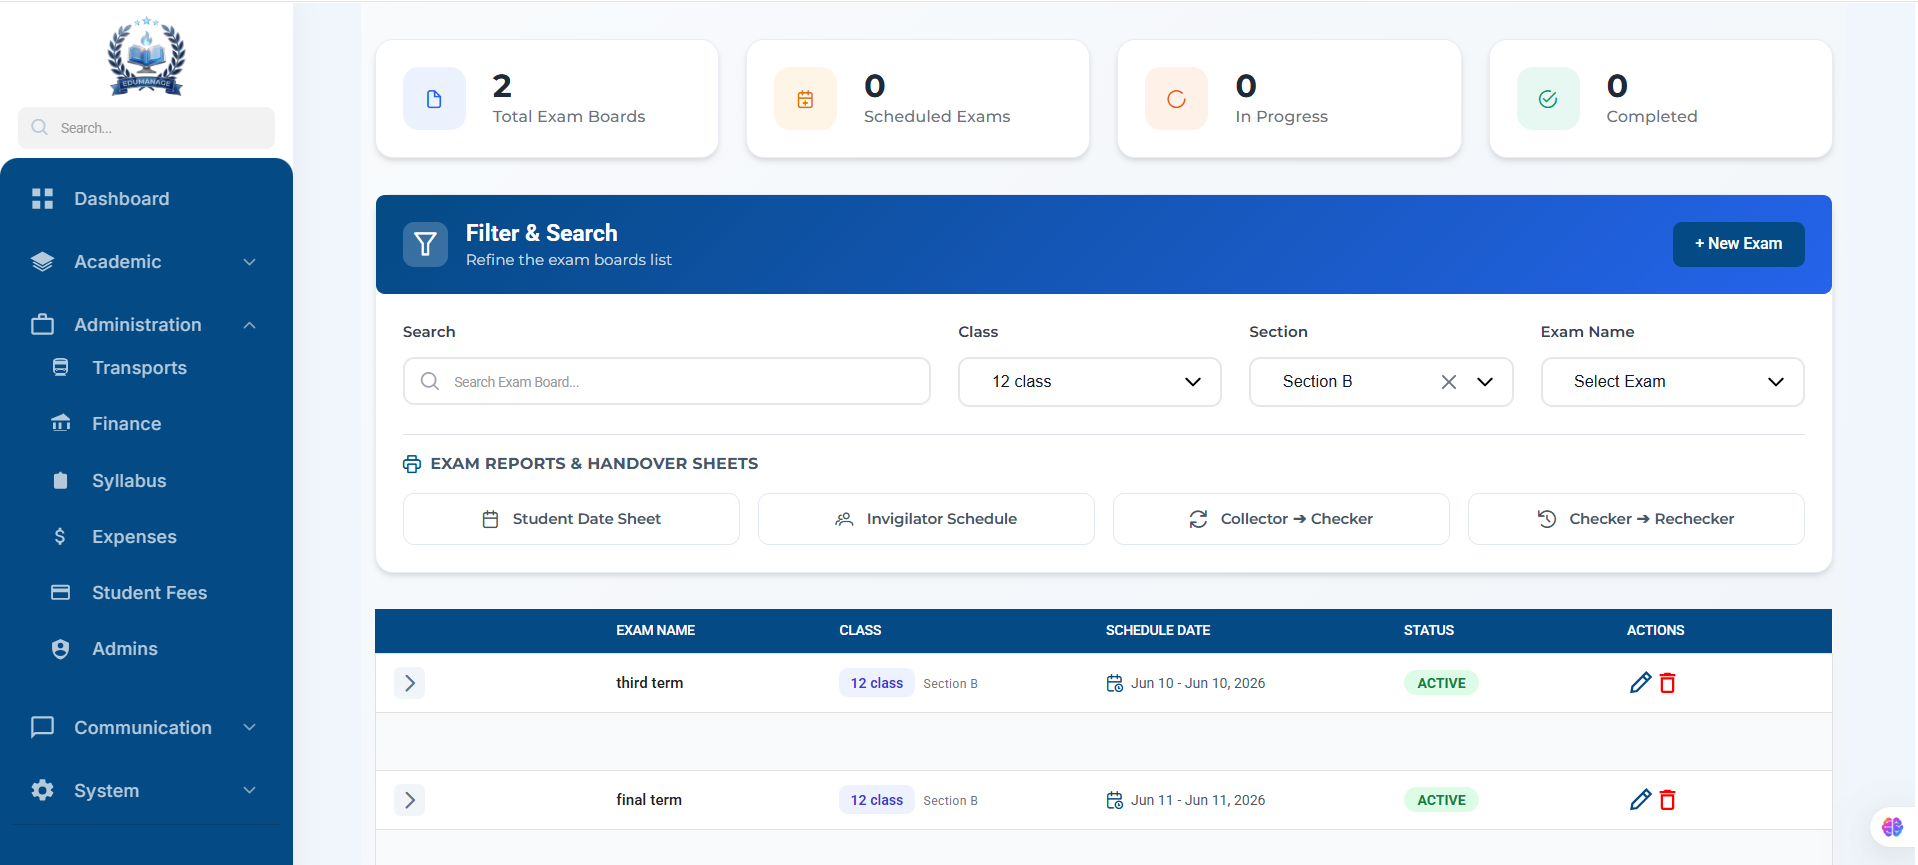Click the EduManage logo at top left

coord(146,56)
